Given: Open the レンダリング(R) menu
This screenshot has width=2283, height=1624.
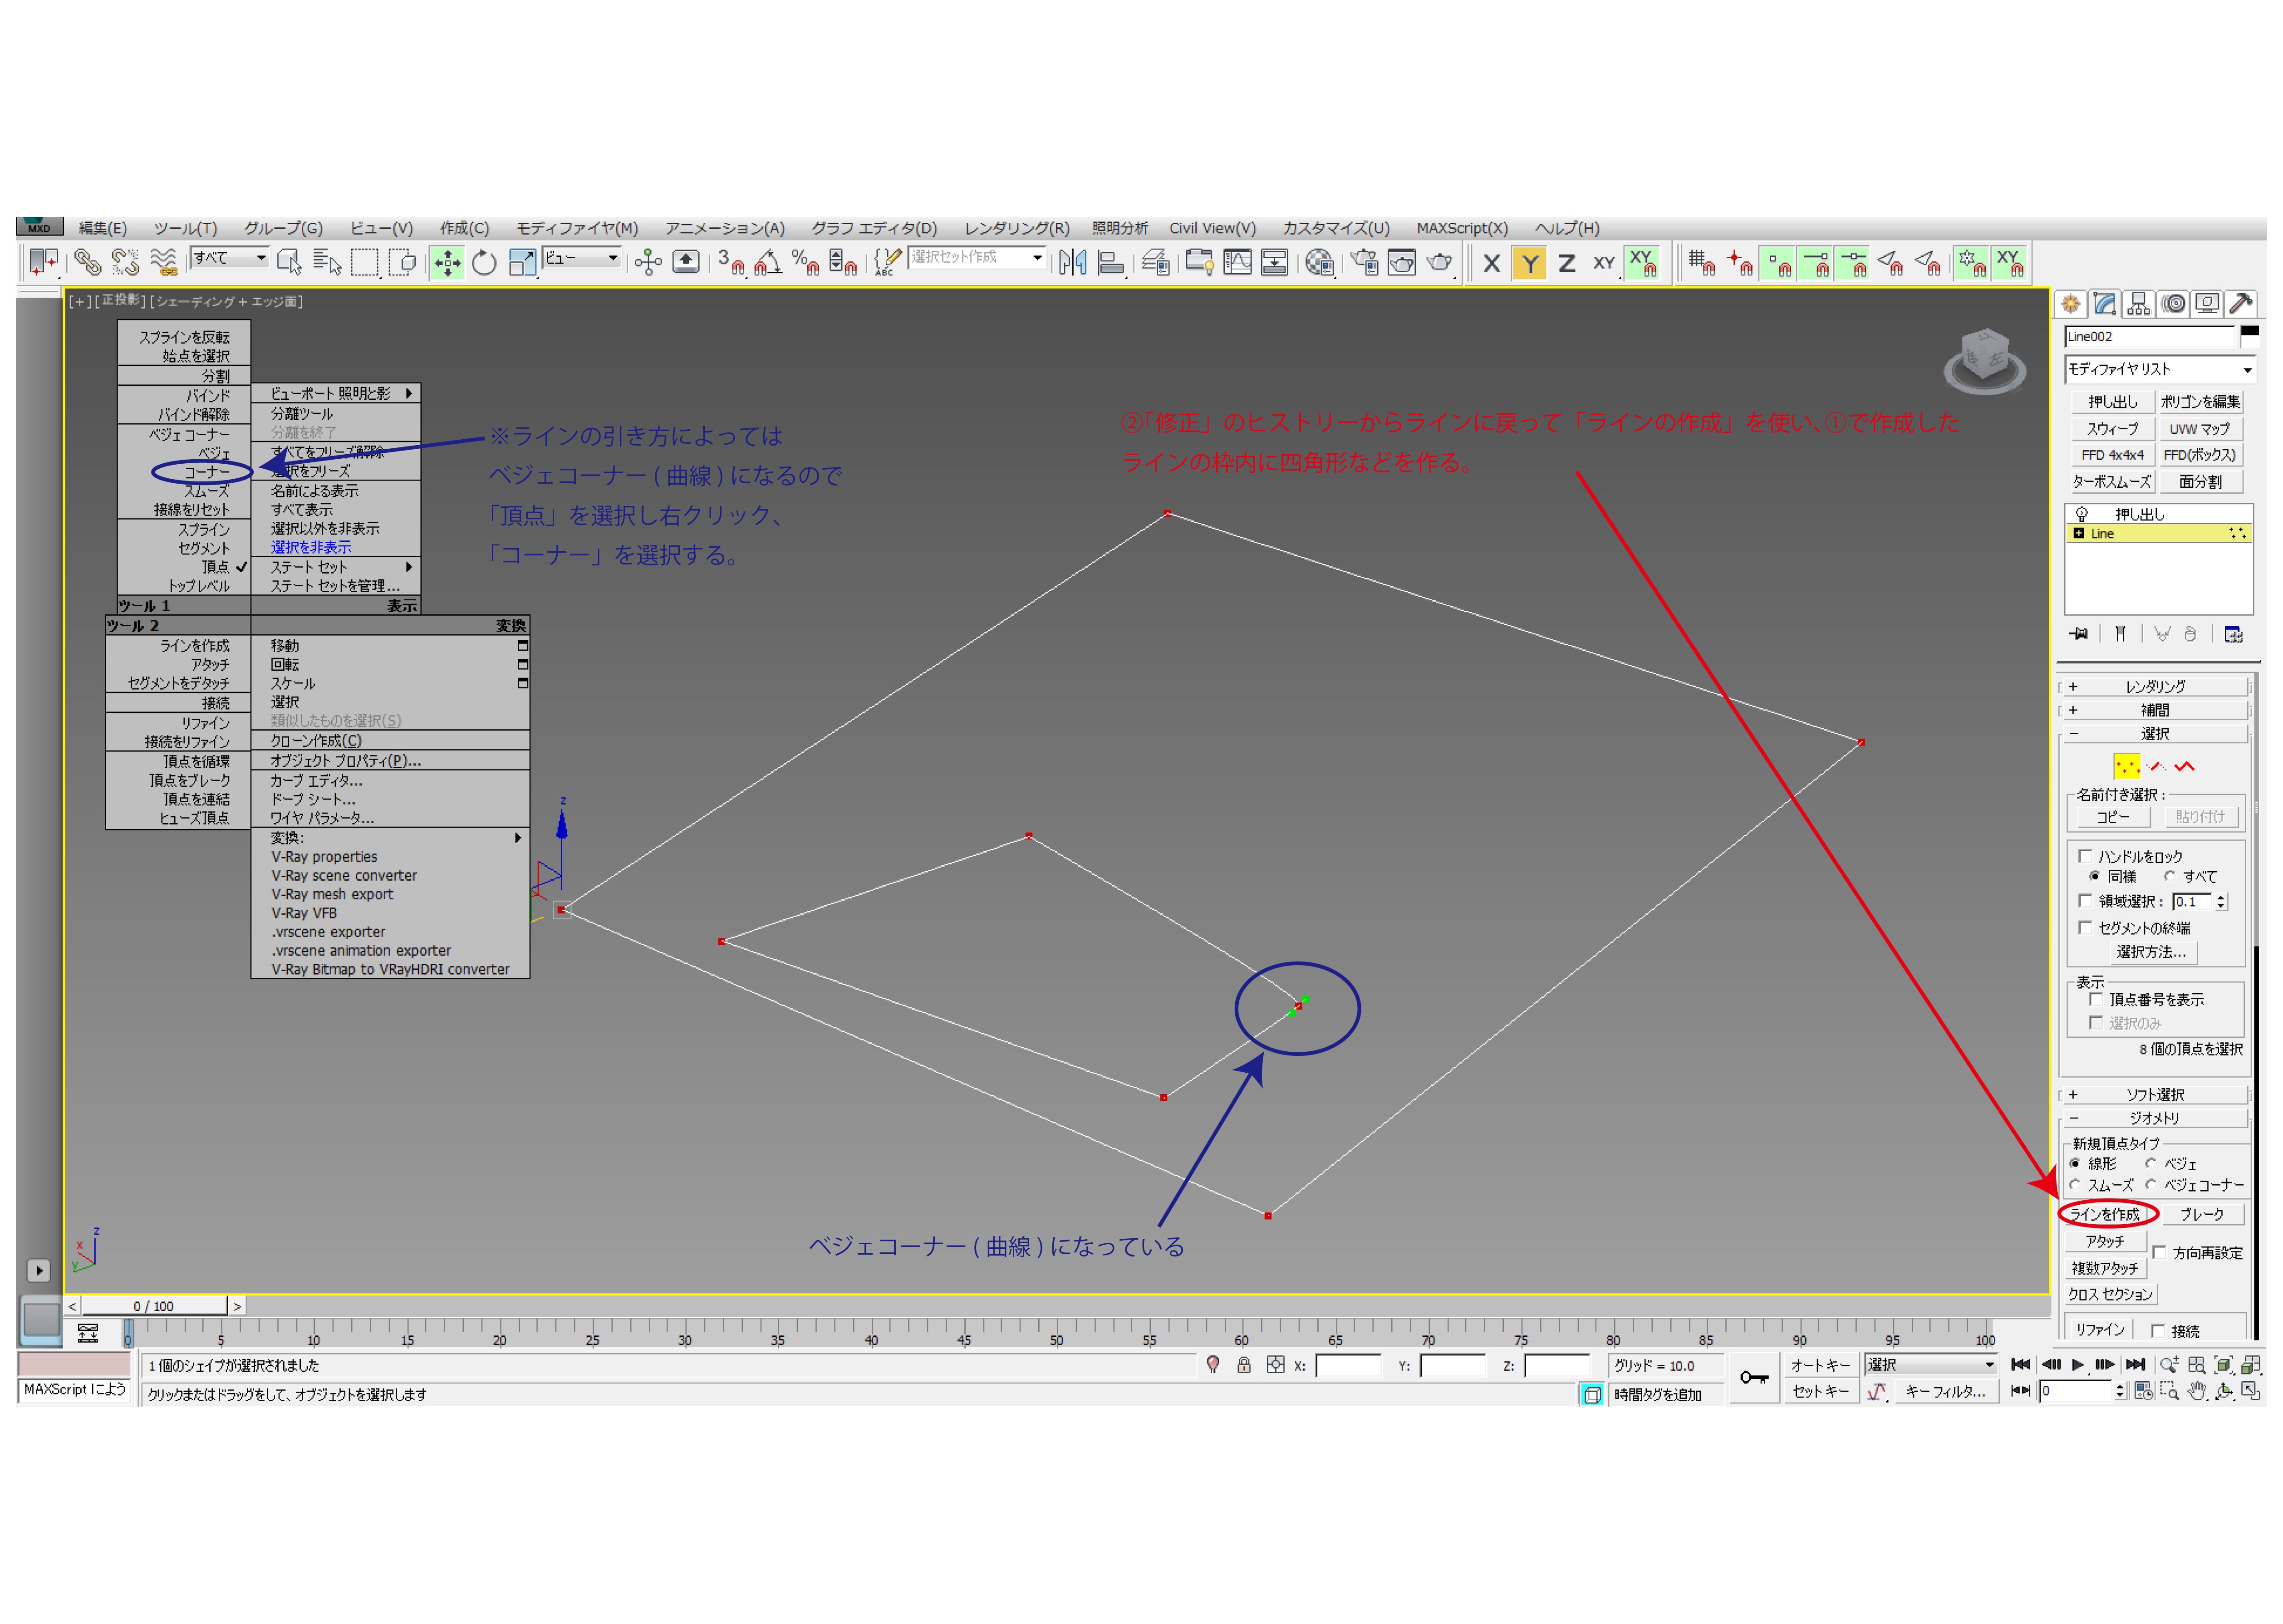Looking at the screenshot, I should [x=1016, y=228].
